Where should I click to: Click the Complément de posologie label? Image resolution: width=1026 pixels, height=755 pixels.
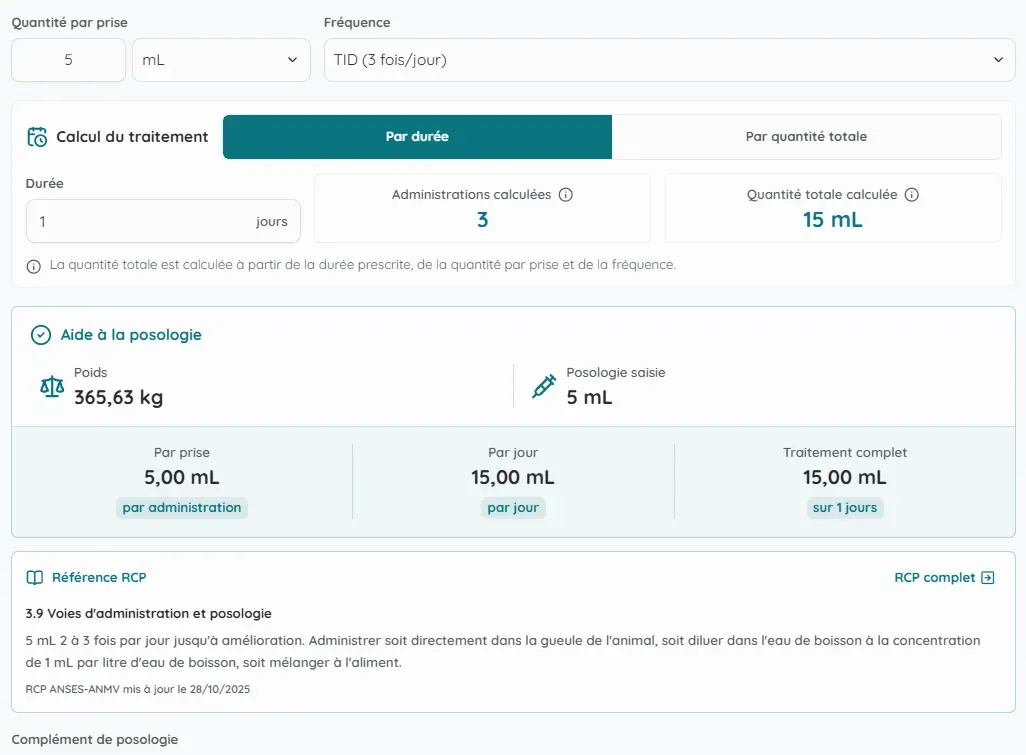95,739
